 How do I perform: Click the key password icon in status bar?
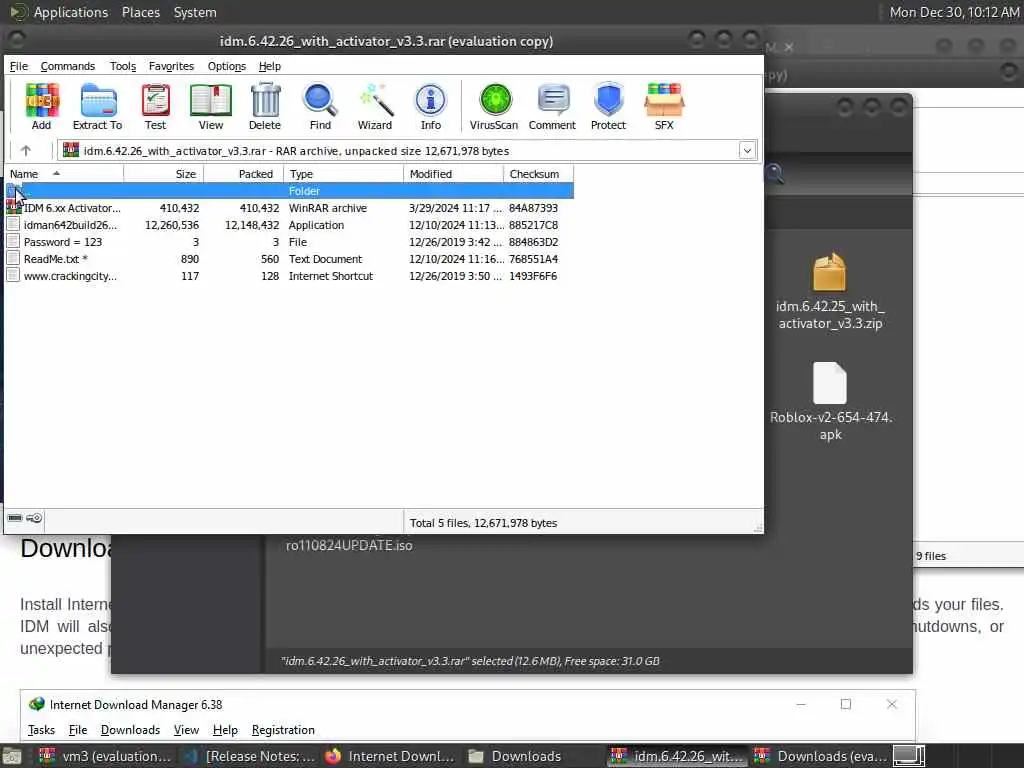click(x=34, y=518)
